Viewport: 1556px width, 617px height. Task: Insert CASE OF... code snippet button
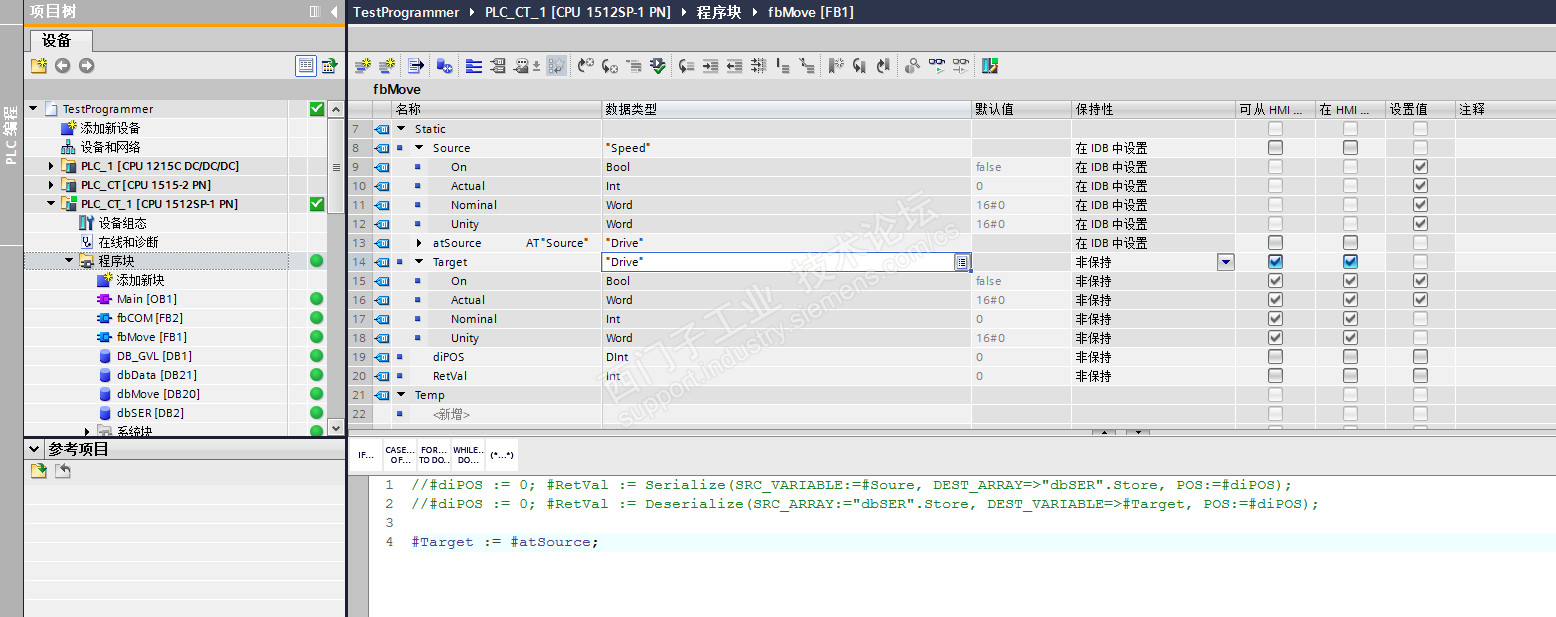(x=399, y=455)
